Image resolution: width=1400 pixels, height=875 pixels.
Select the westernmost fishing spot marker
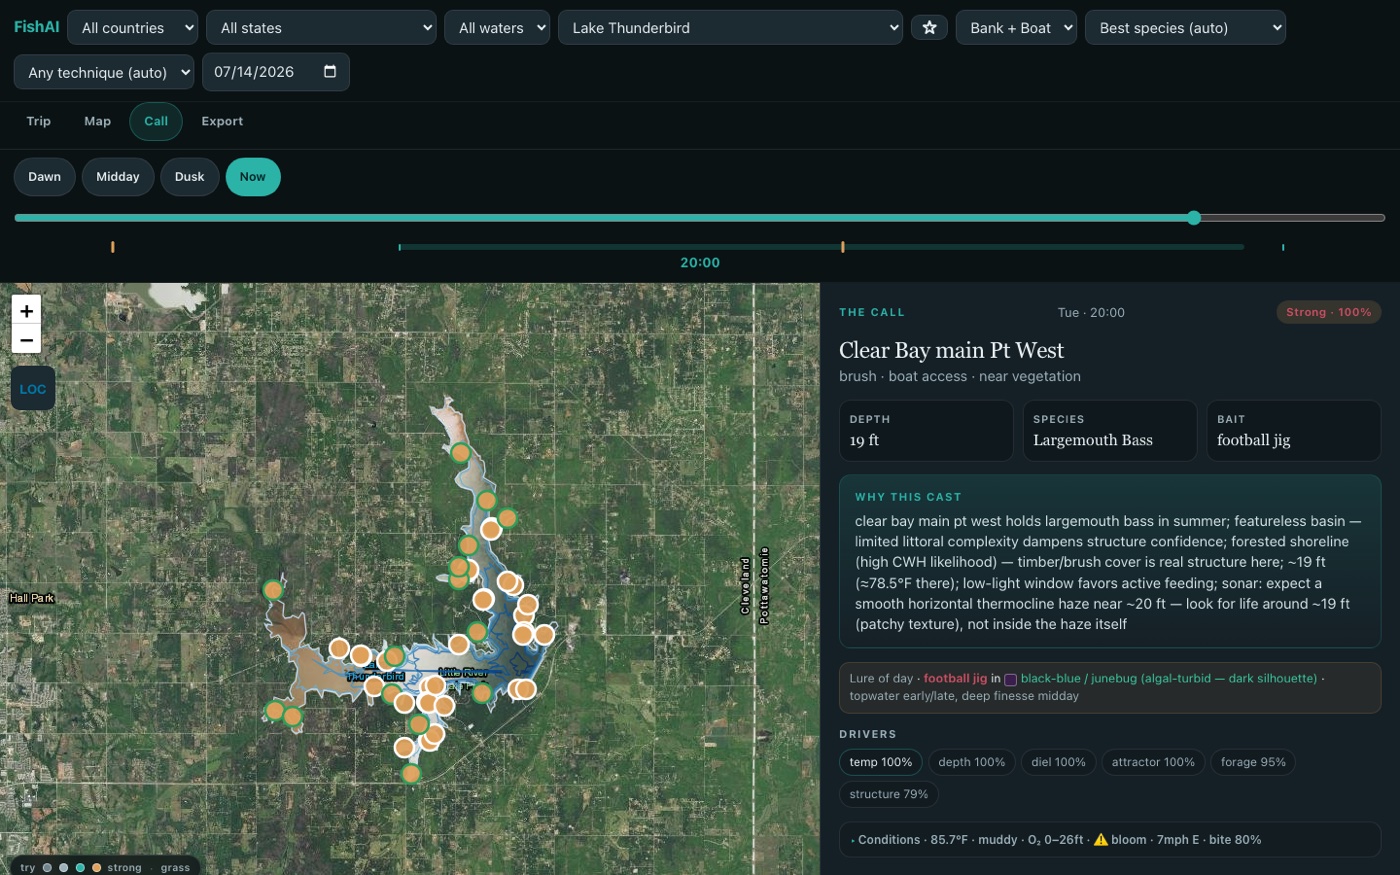click(273, 590)
